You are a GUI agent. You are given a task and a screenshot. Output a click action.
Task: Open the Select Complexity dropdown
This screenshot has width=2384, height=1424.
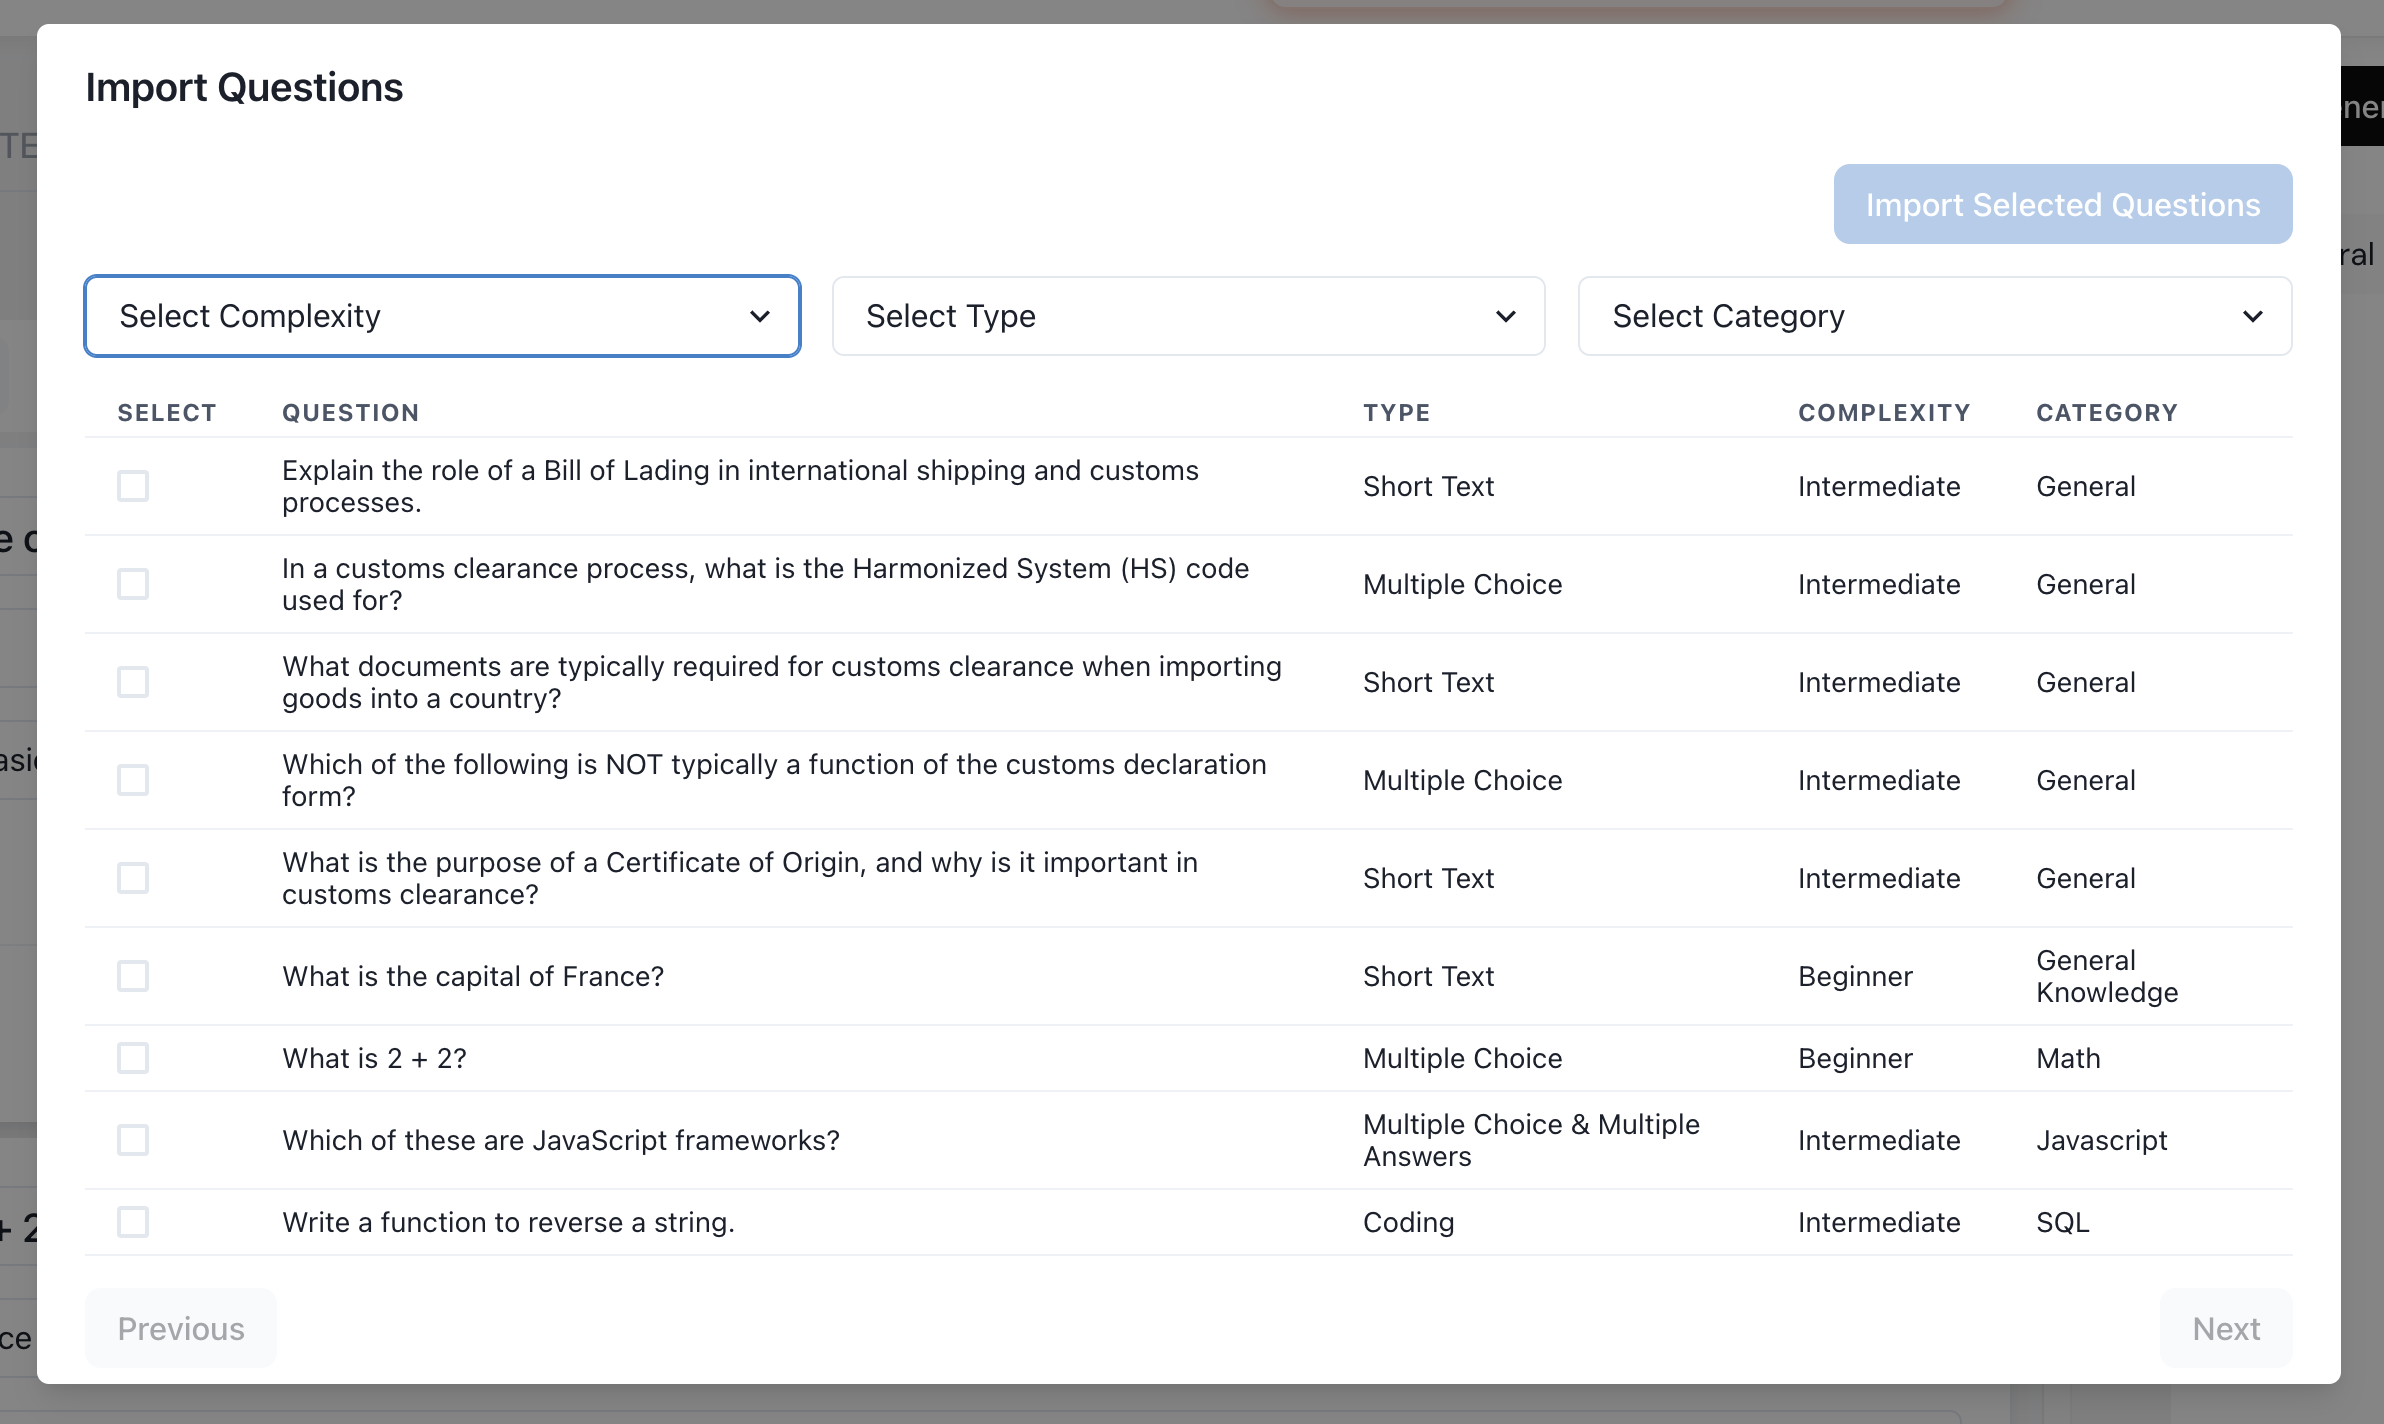(x=442, y=316)
